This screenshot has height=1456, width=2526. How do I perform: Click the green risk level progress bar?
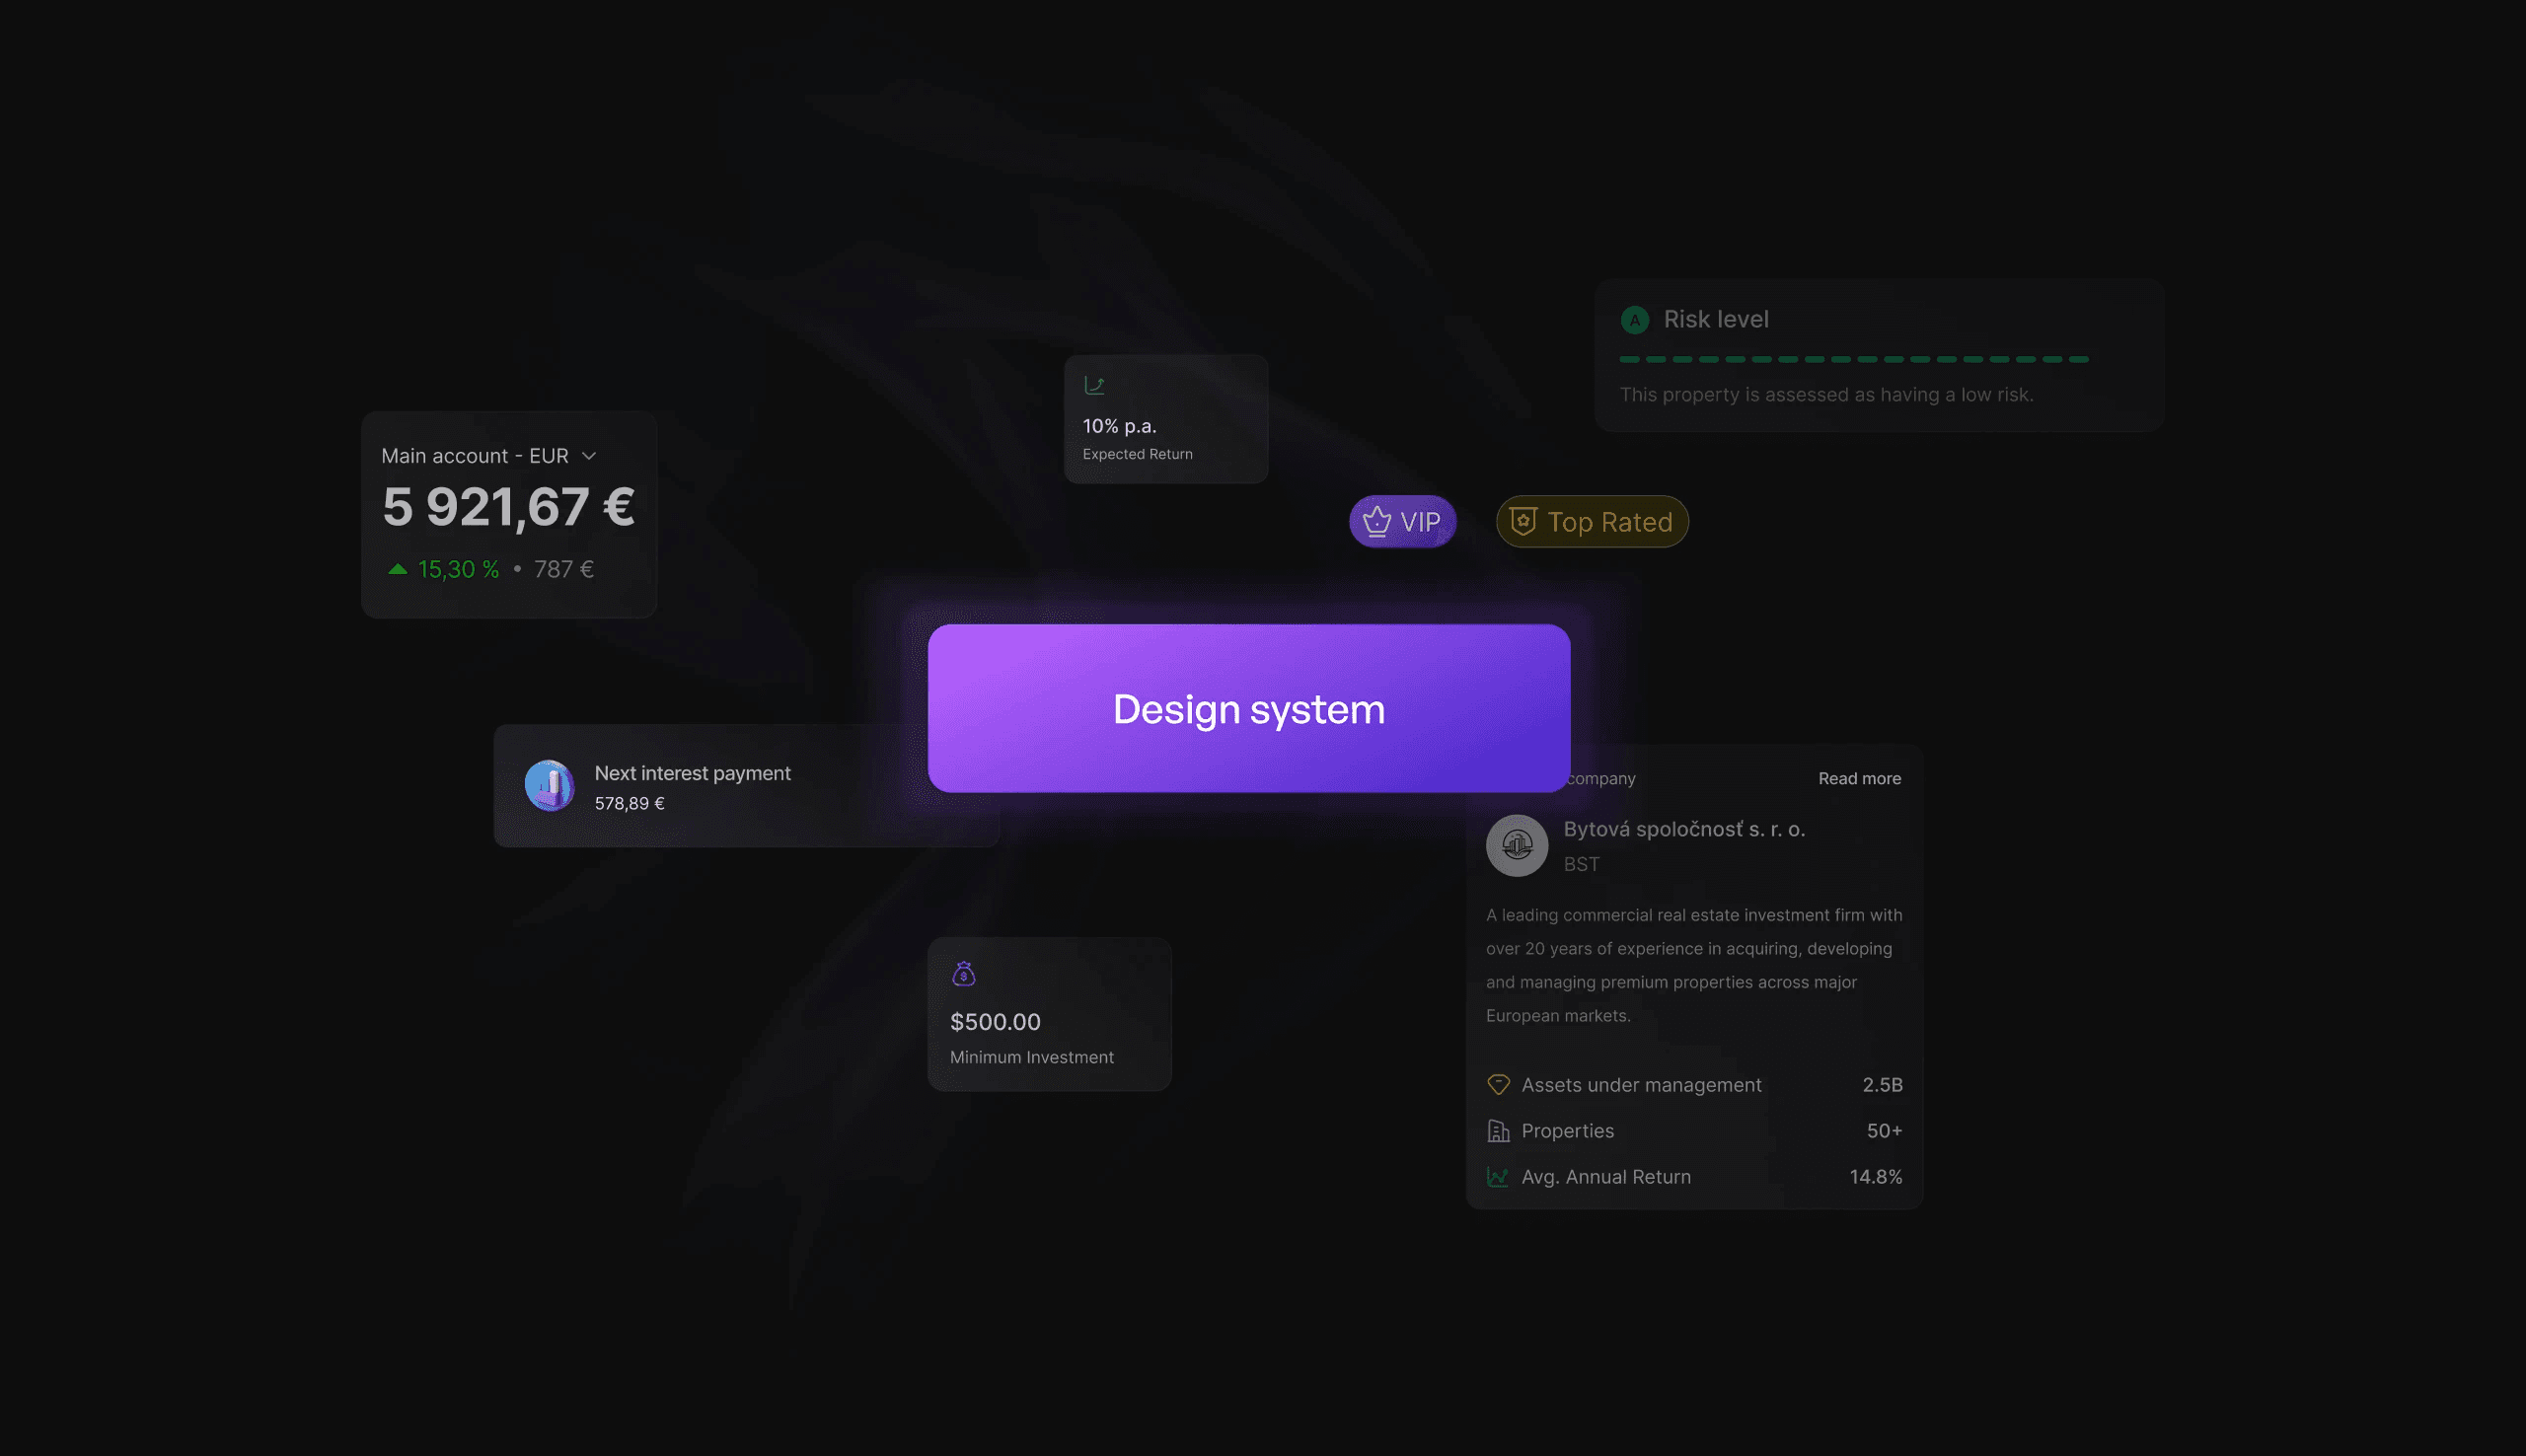(x=1853, y=359)
